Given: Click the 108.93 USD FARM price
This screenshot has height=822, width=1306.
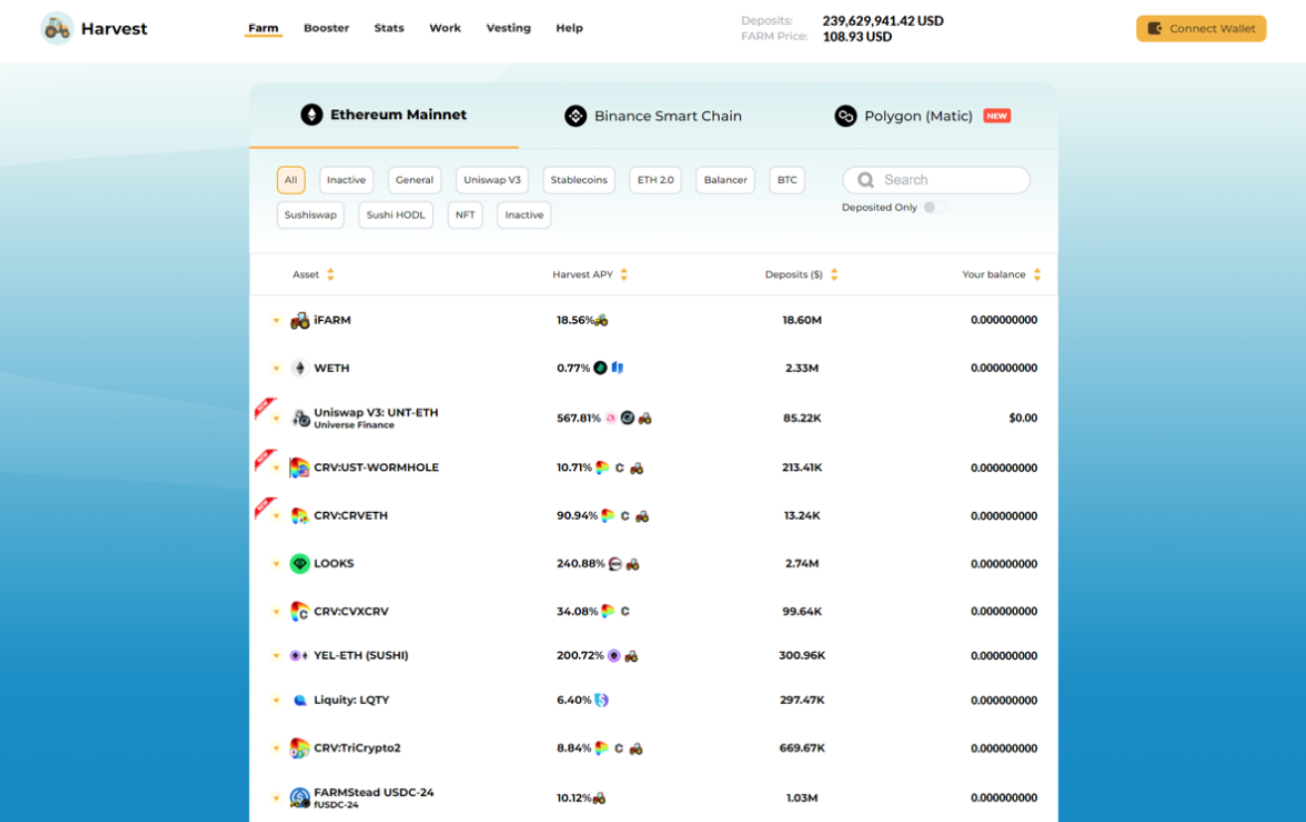Looking at the screenshot, I should pos(857,37).
